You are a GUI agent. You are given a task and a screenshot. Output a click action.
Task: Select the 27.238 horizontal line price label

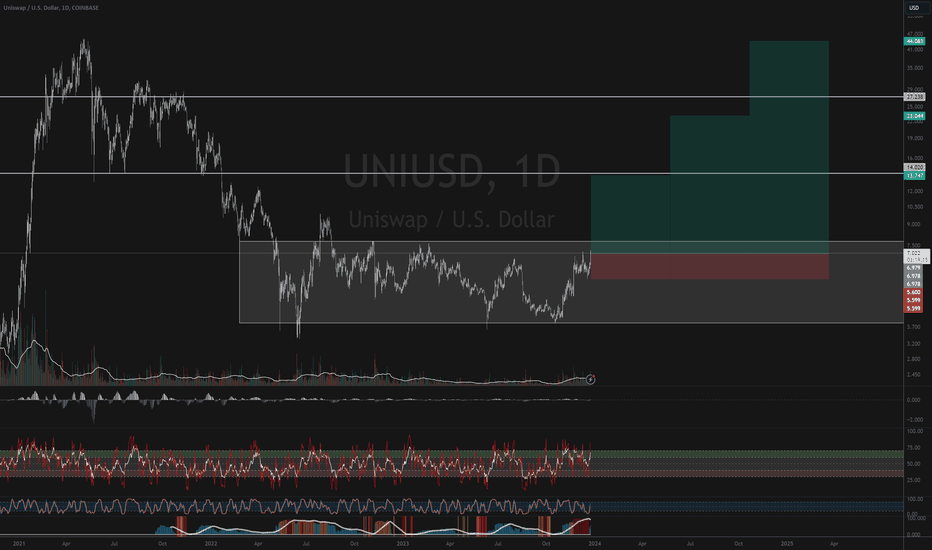(x=914, y=96)
